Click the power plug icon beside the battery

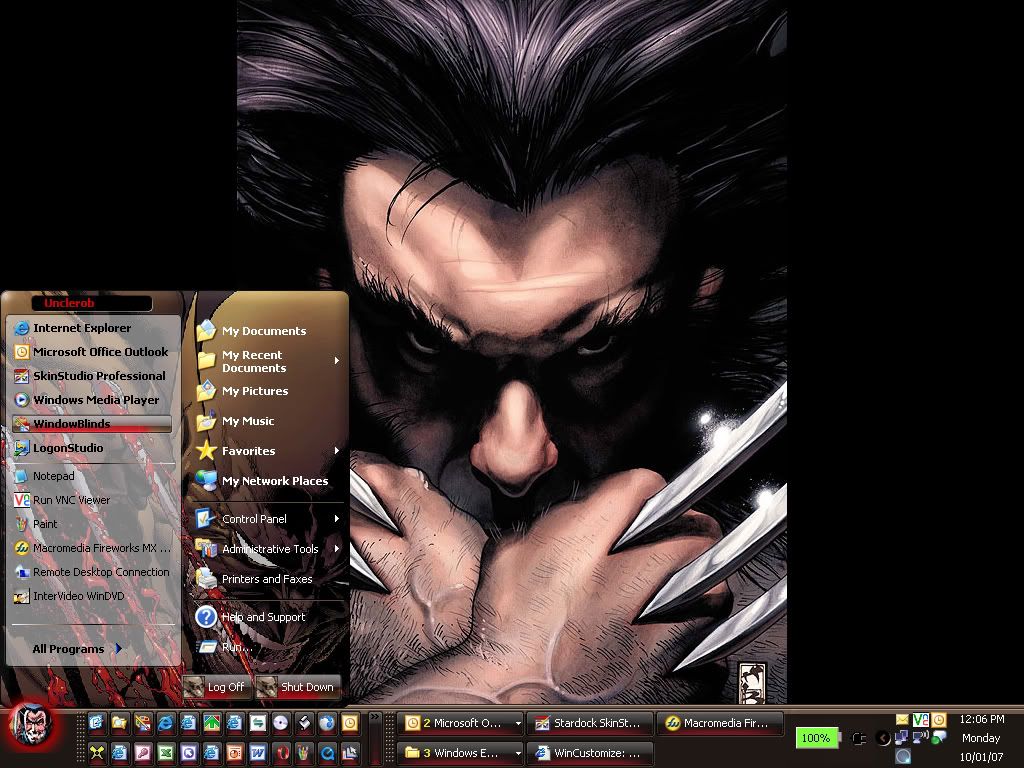click(x=859, y=739)
